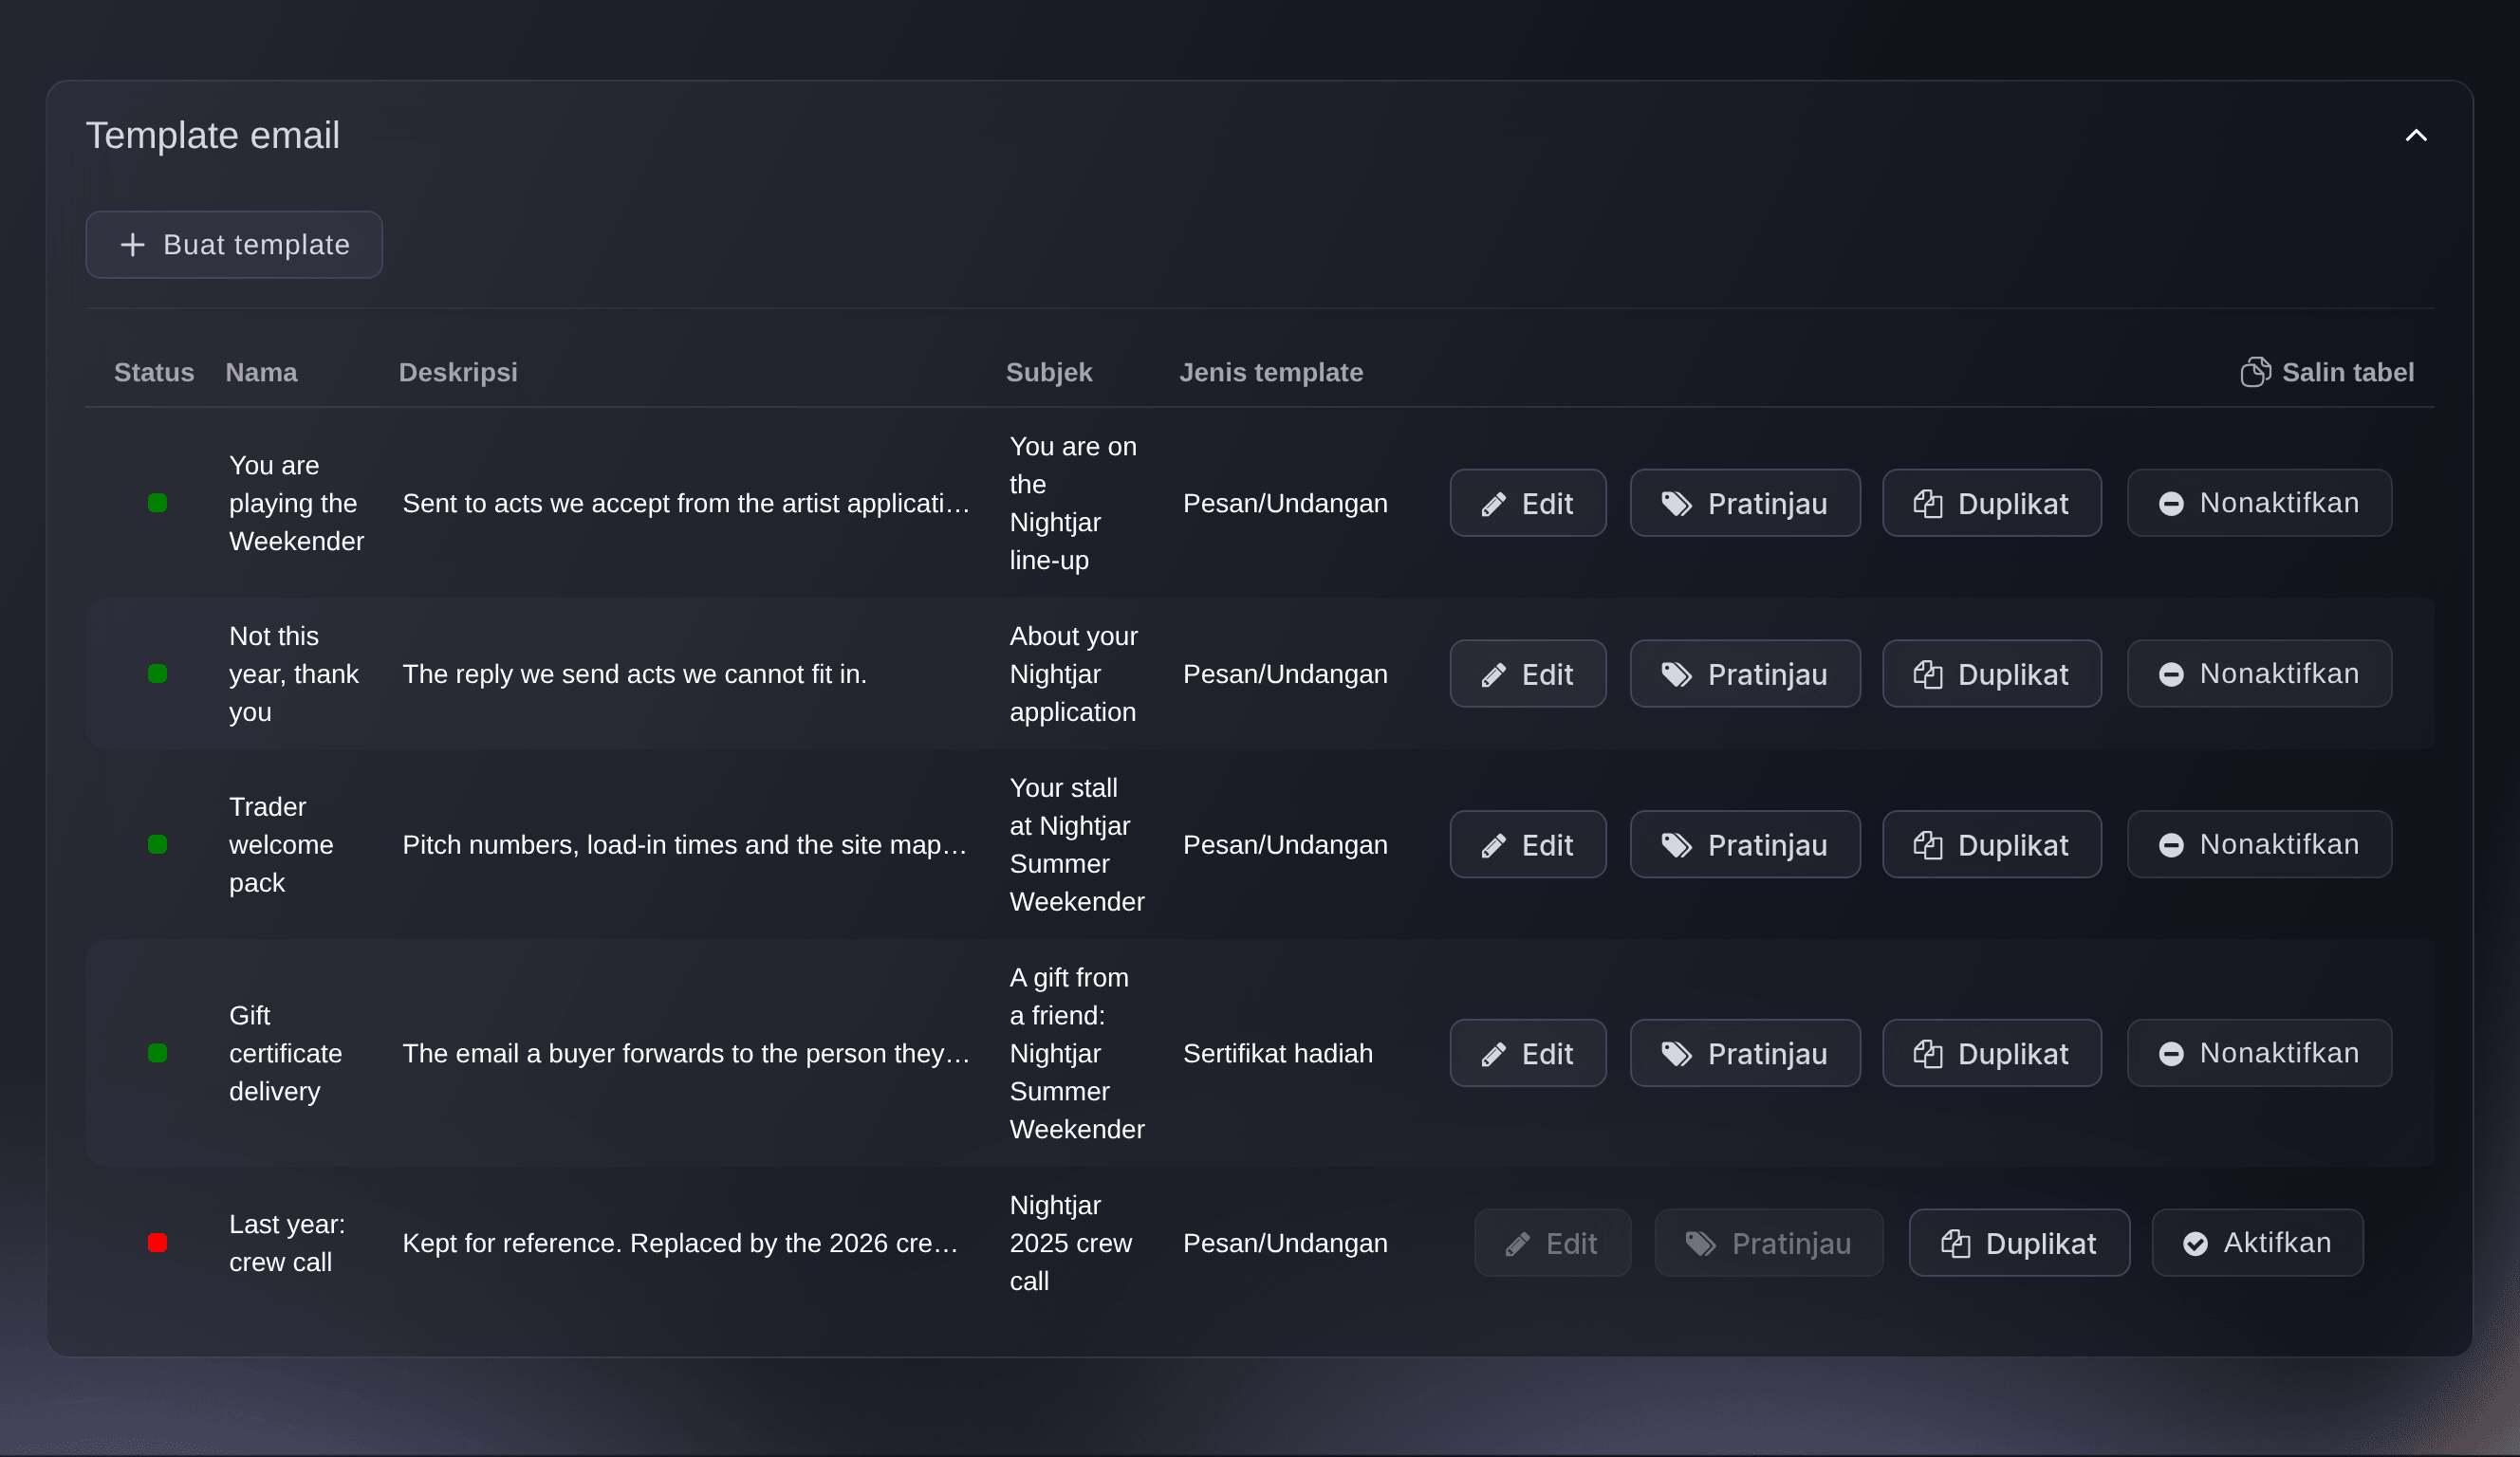This screenshot has height=1457, width=2520.
Task: Deactivate the Gift certificate delivery template
Action: click(2259, 1053)
